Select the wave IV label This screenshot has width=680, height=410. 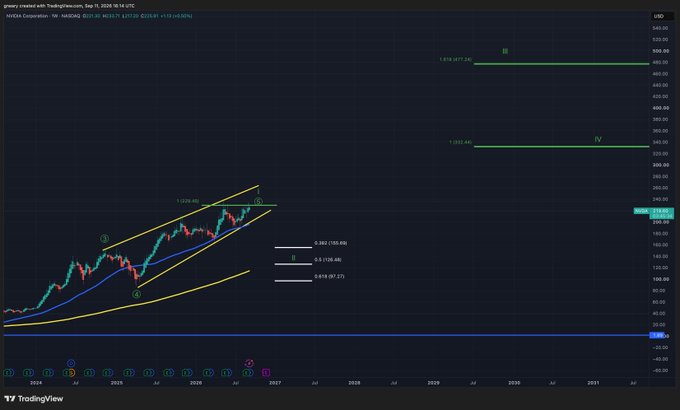tap(598, 140)
